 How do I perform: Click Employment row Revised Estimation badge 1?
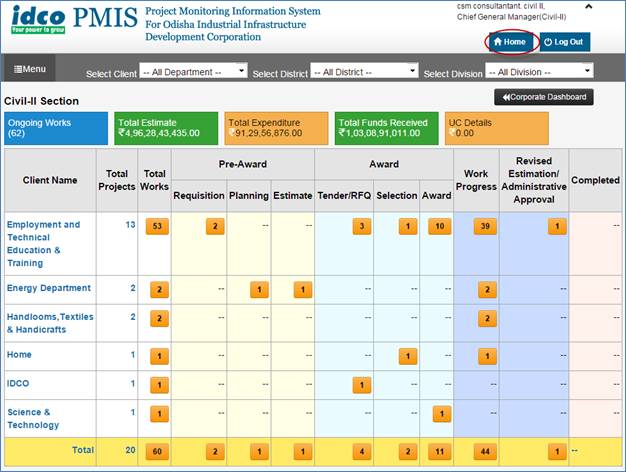[x=557, y=226]
